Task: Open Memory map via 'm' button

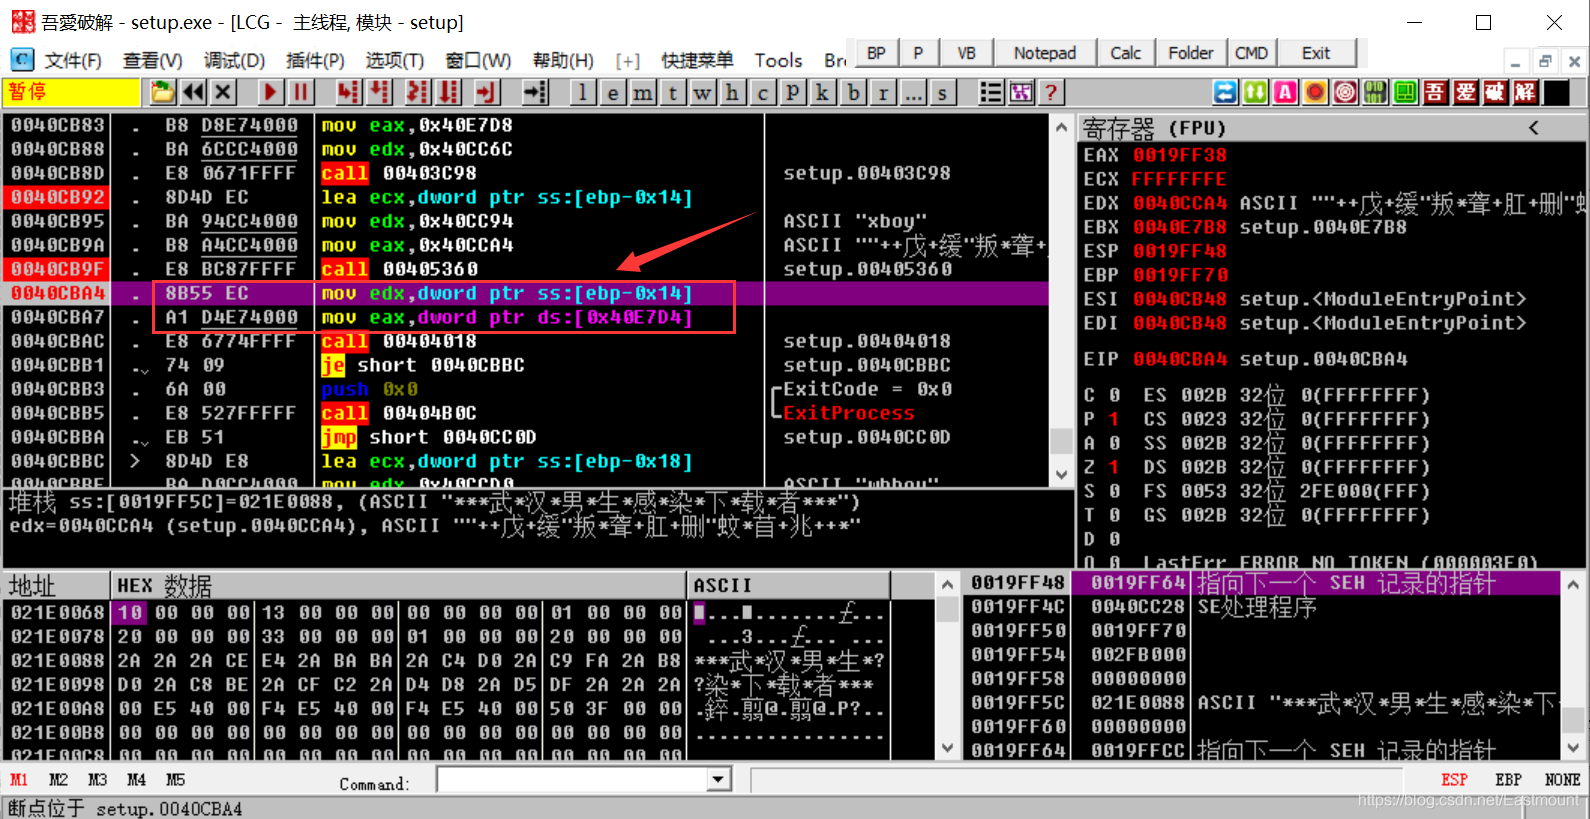Action: [x=643, y=93]
